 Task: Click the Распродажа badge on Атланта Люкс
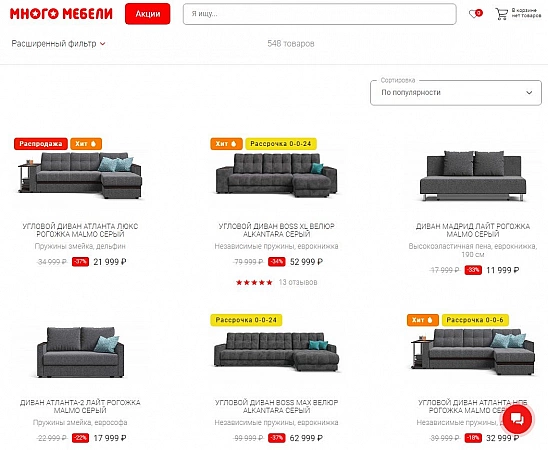[x=41, y=144]
